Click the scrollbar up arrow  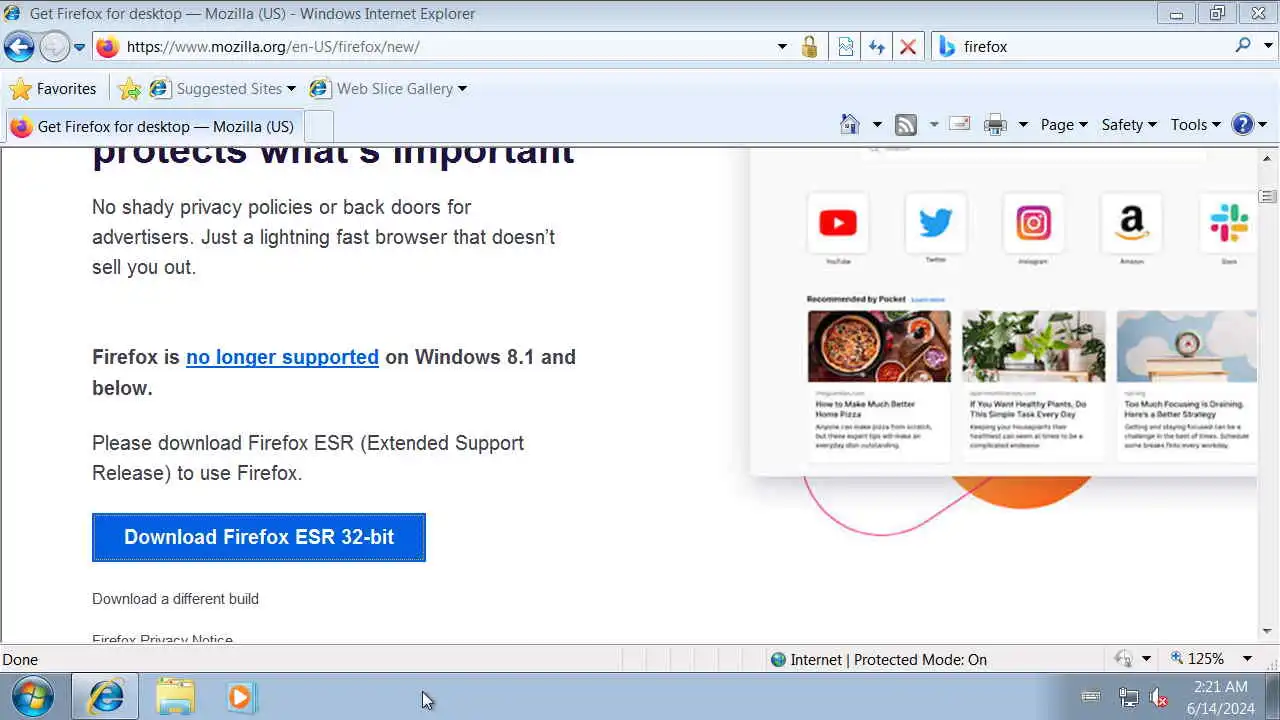(x=1268, y=158)
